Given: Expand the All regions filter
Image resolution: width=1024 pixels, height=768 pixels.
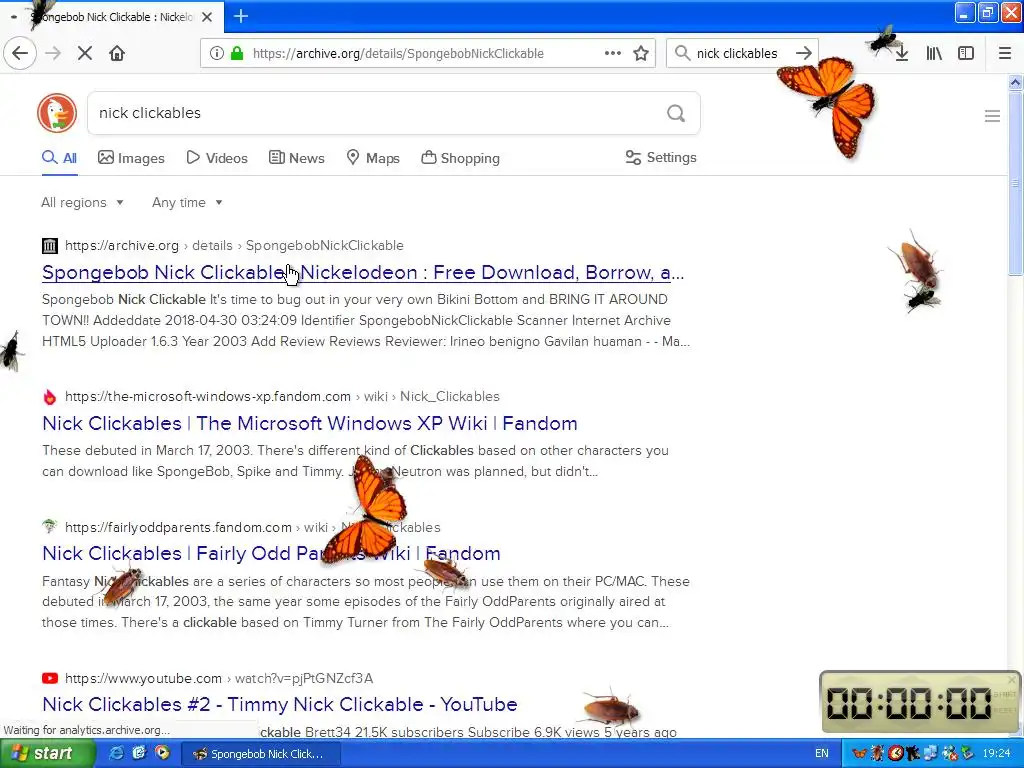Looking at the screenshot, I should [82, 202].
